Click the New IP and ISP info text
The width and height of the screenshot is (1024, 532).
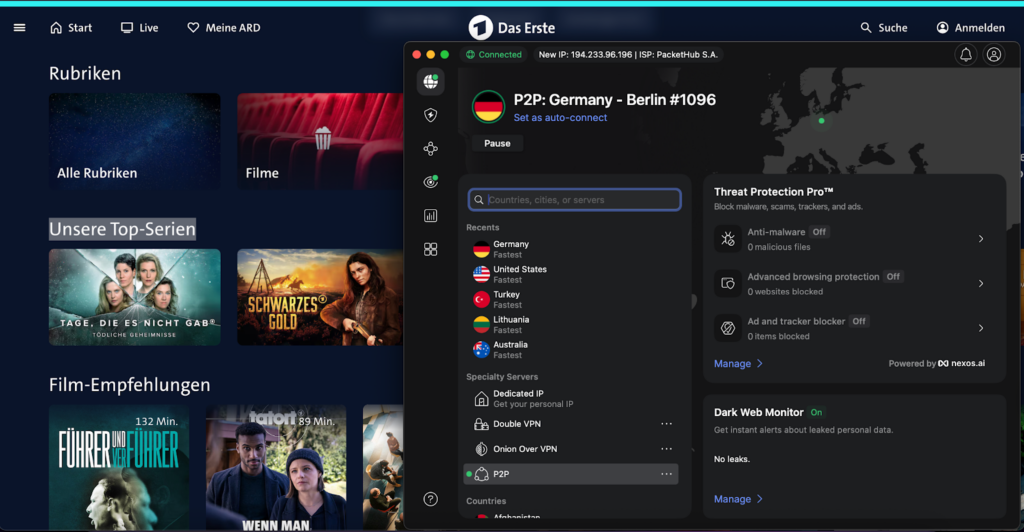pyautogui.click(x=628, y=55)
